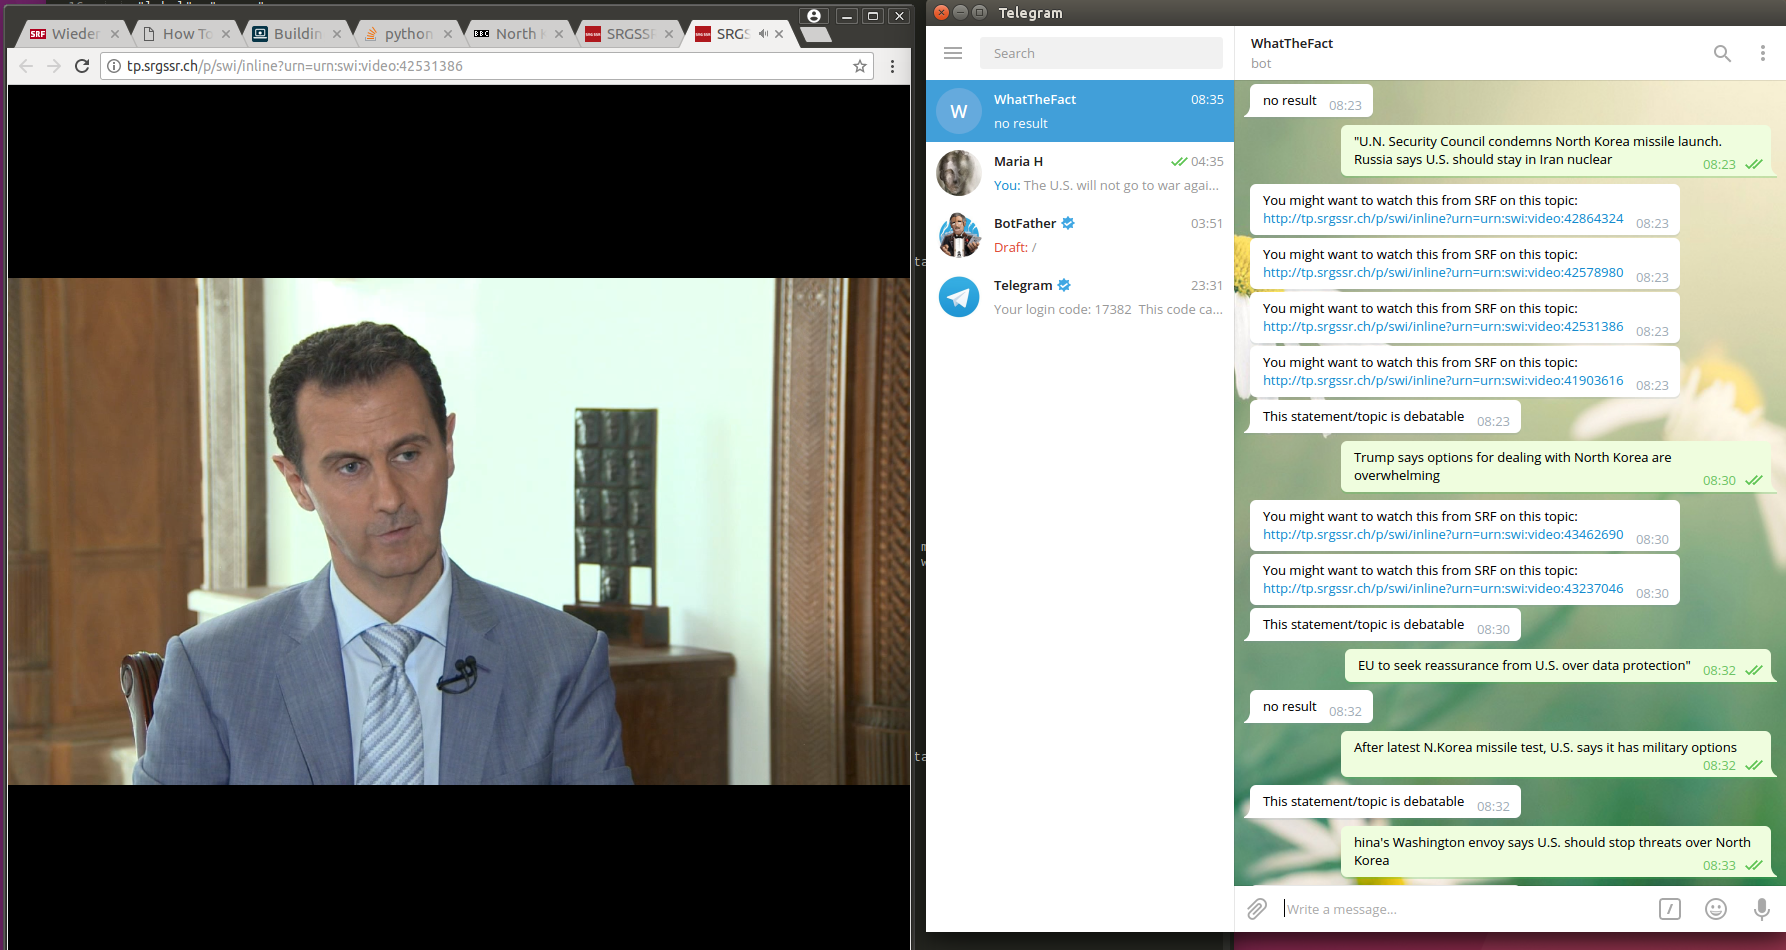
Task: Click the Write a message input box
Action: click(1465, 909)
